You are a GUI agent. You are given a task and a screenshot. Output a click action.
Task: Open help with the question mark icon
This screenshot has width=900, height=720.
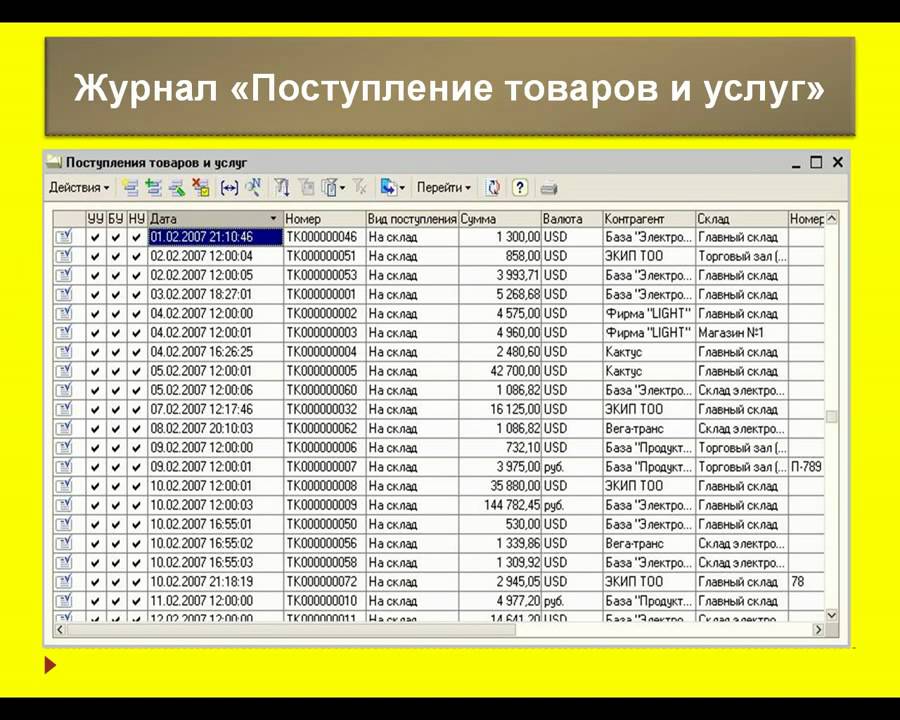pos(519,188)
